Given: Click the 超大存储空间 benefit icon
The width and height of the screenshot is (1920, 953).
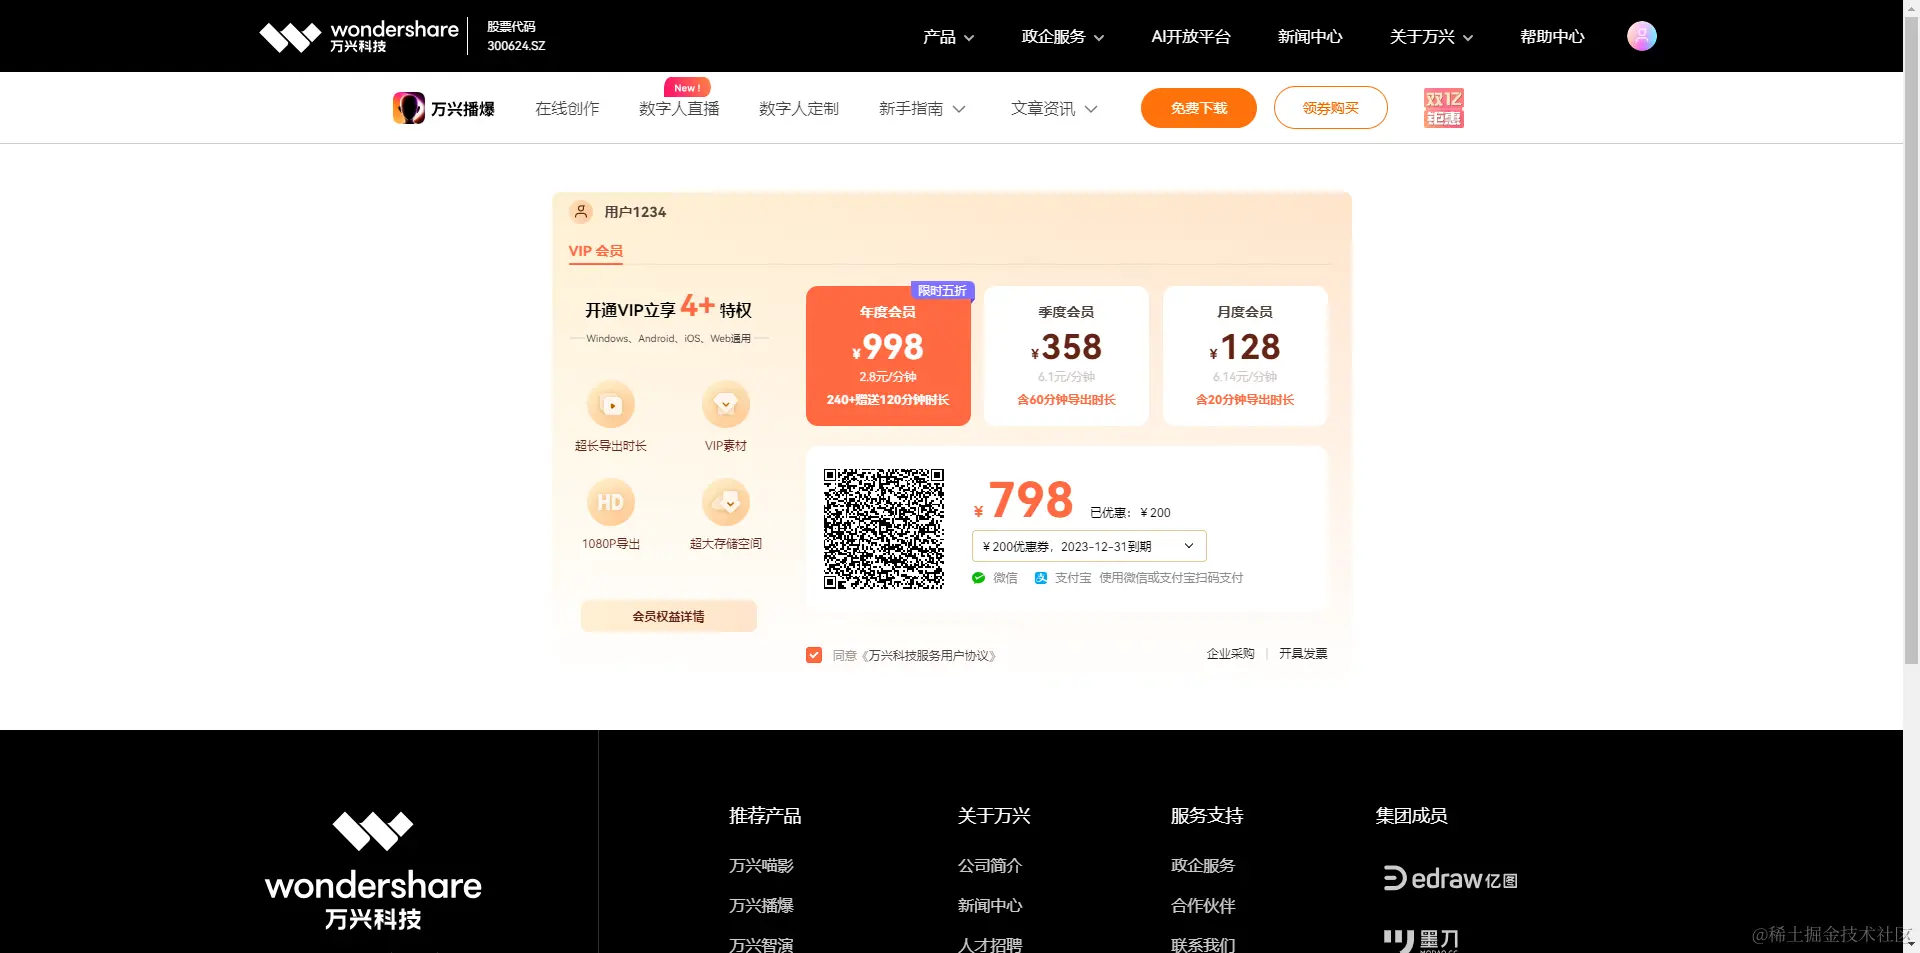Looking at the screenshot, I should tap(726, 503).
